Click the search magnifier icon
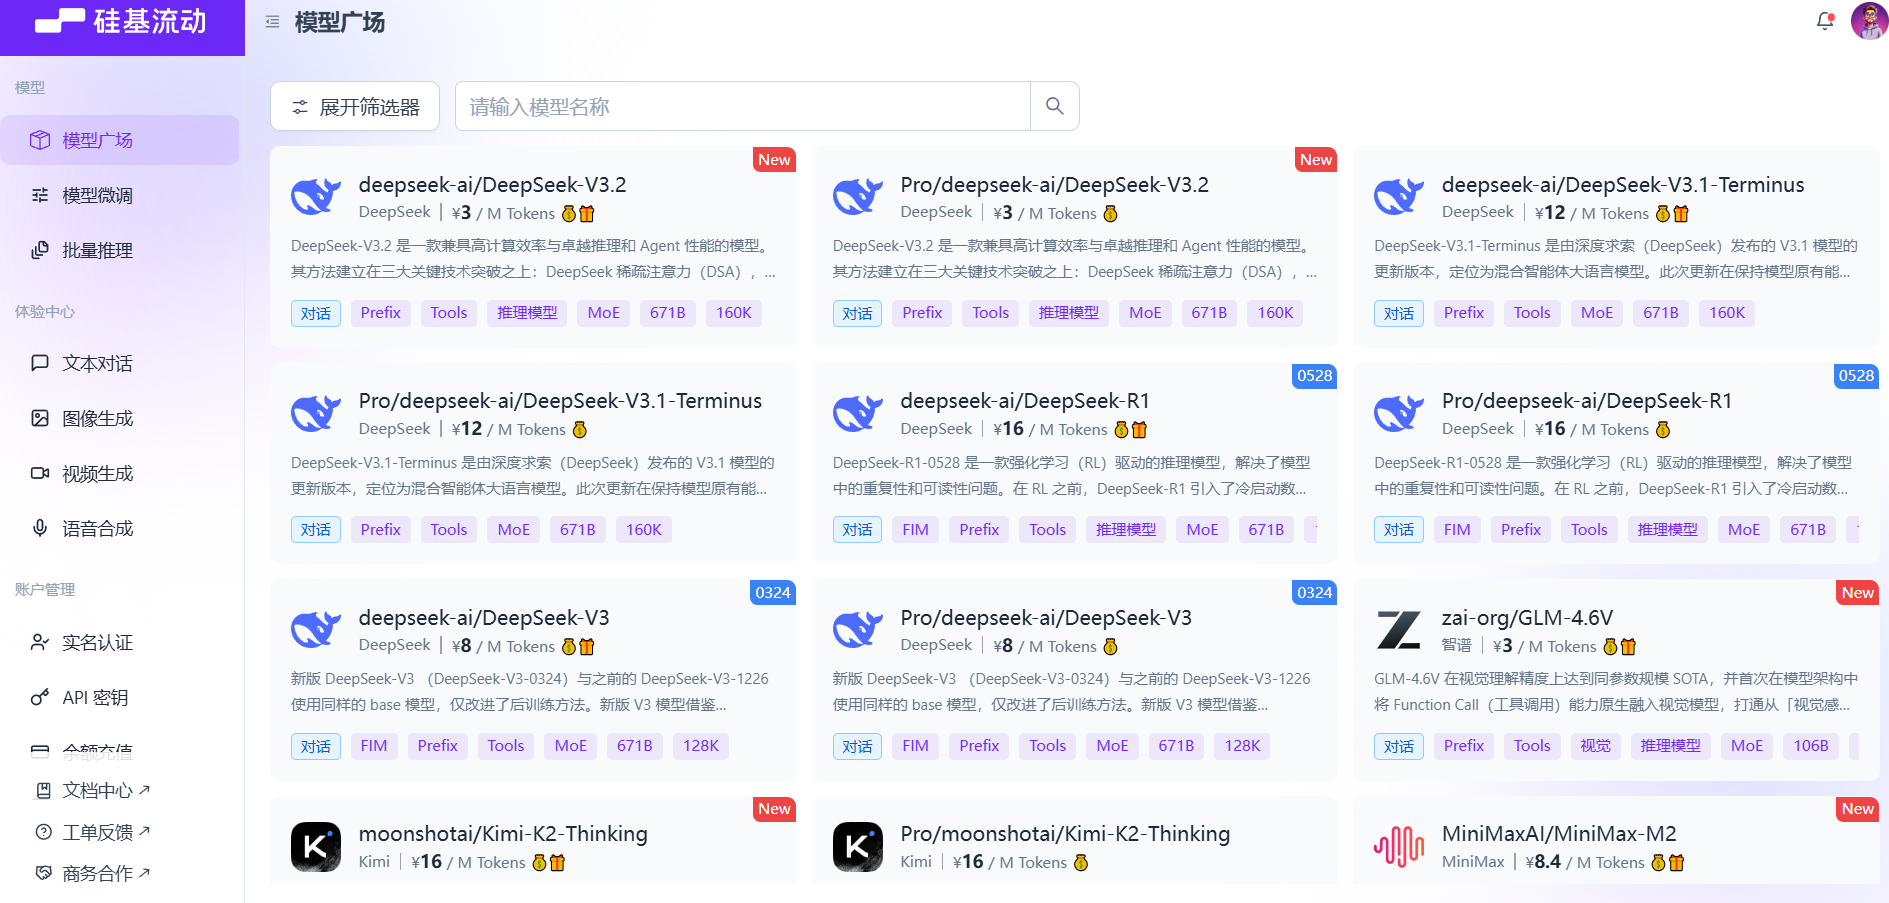The image size is (1889, 903). coord(1054,106)
